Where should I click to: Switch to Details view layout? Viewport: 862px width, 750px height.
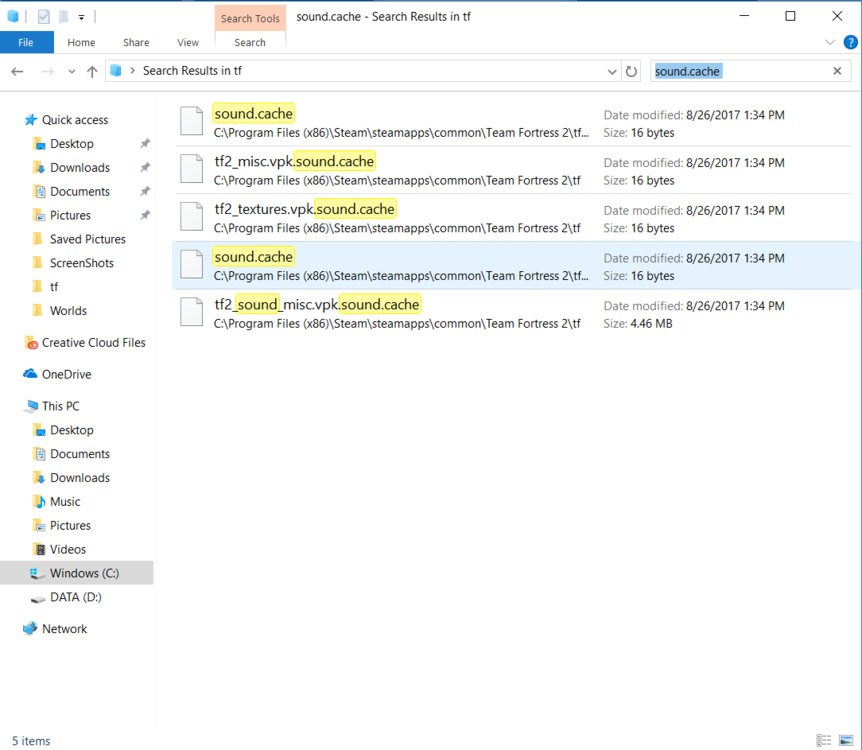click(x=824, y=741)
